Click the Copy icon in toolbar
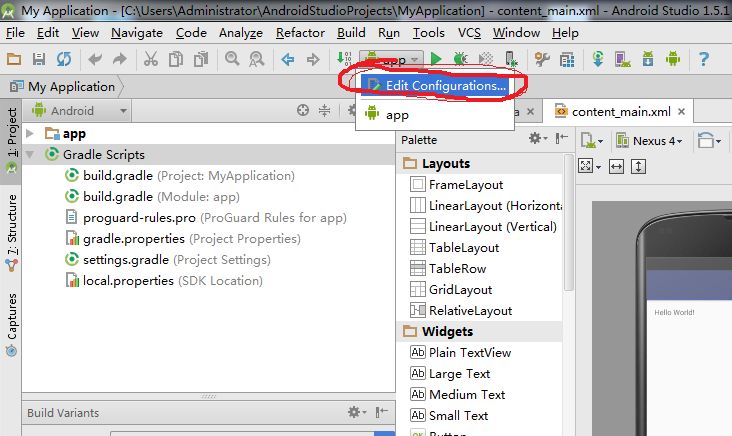The image size is (732, 436). pyautogui.click(x=176, y=59)
